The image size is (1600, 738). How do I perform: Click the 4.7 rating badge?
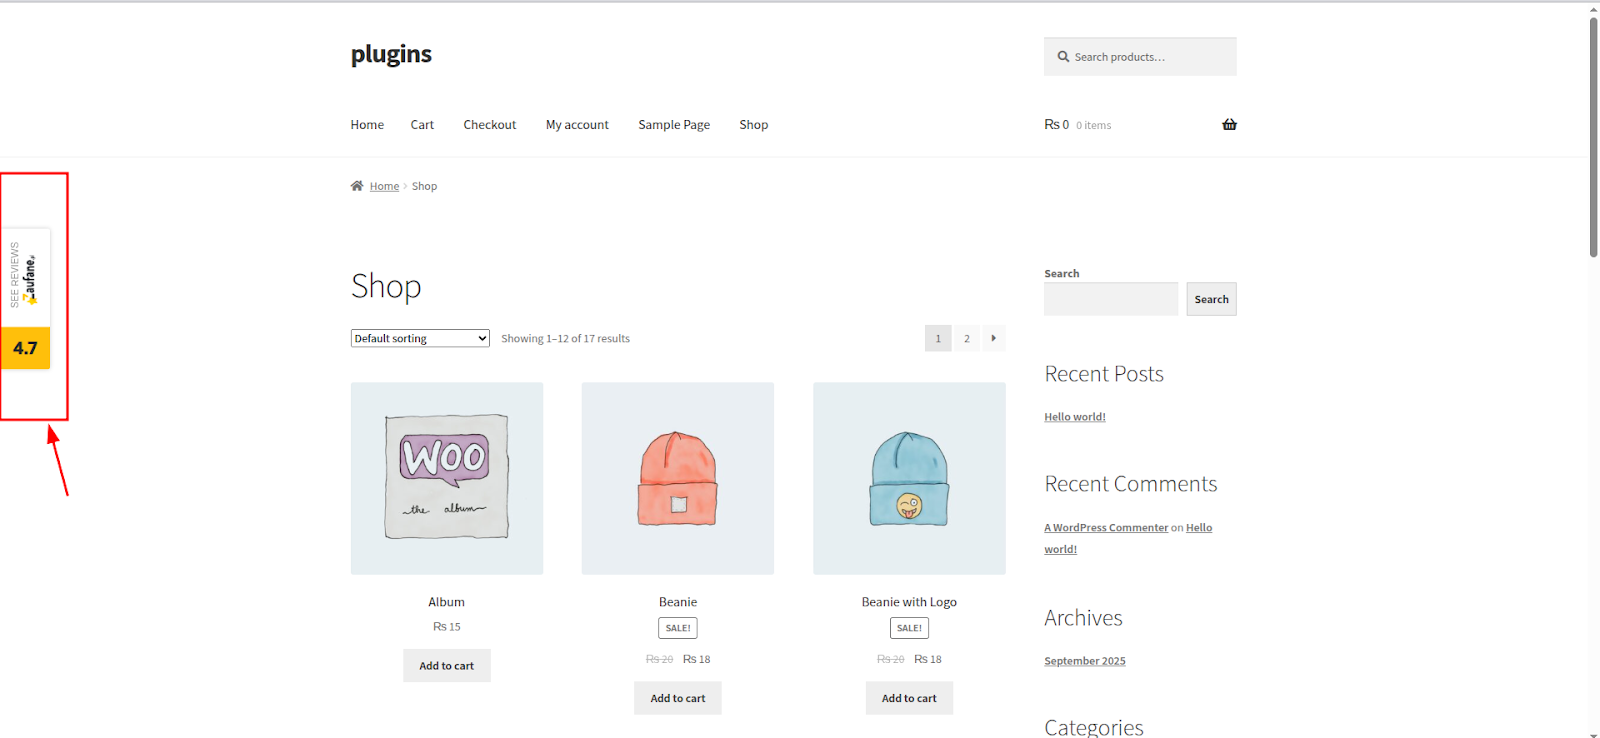coord(25,348)
